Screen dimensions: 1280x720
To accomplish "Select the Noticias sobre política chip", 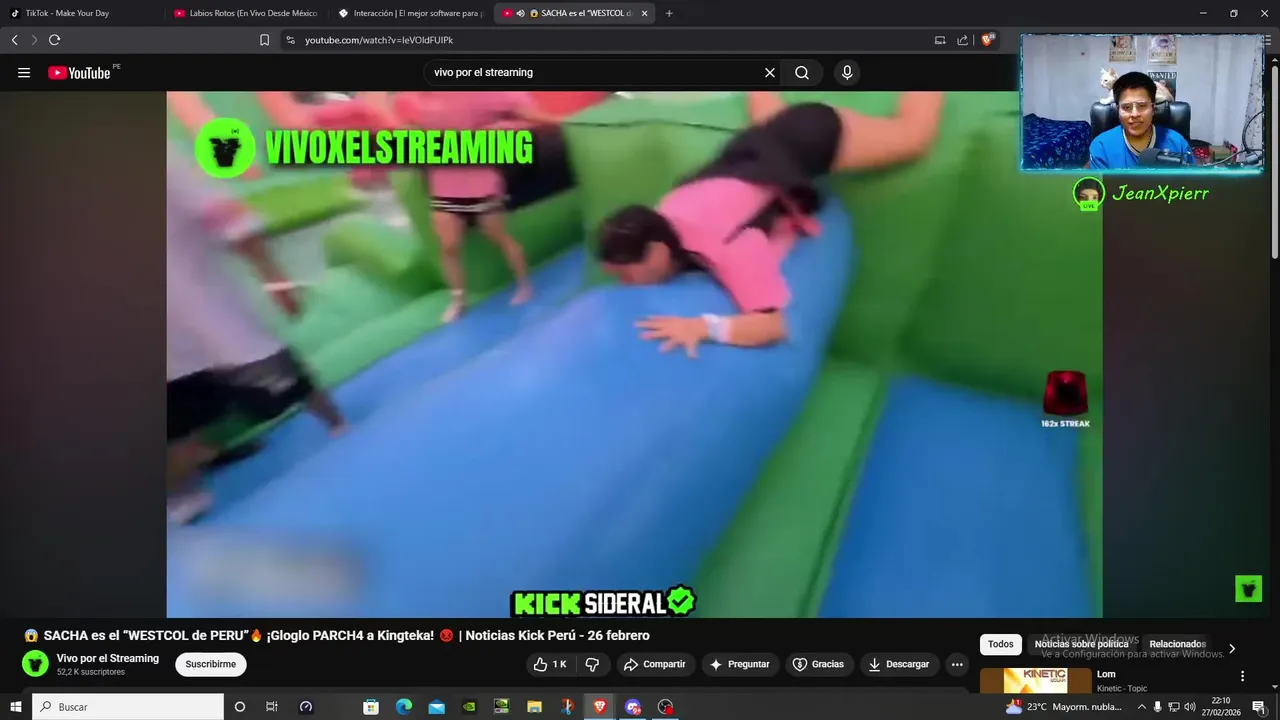I will click(1082, 644).
